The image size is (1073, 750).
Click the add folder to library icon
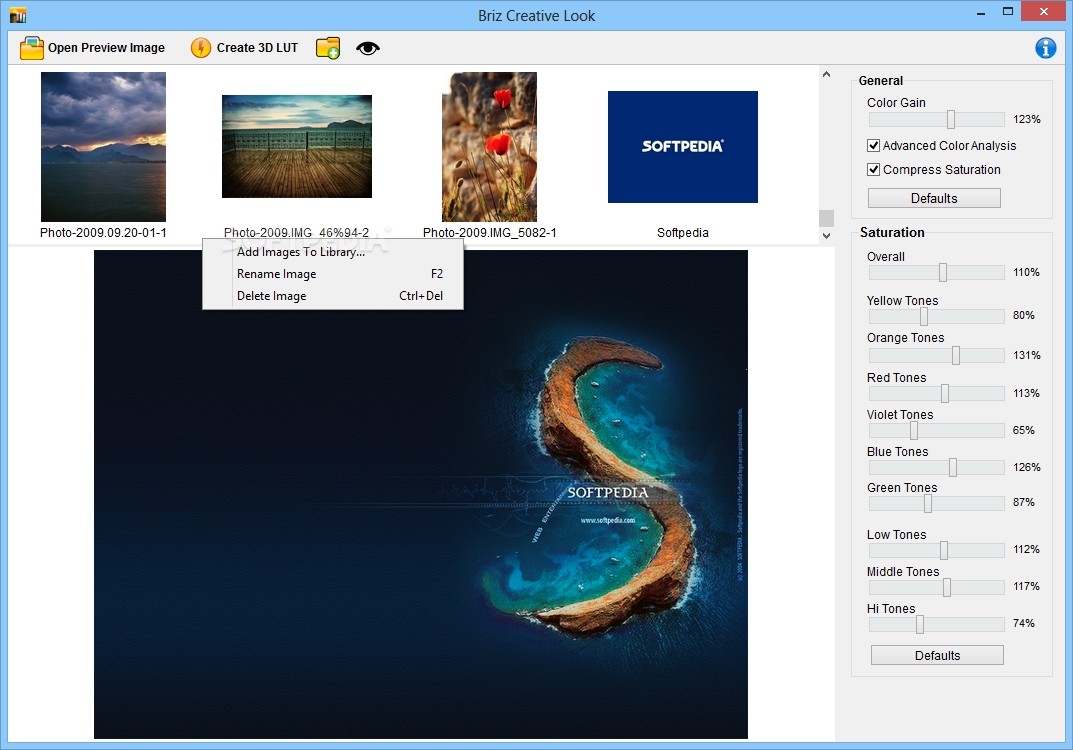328,48
